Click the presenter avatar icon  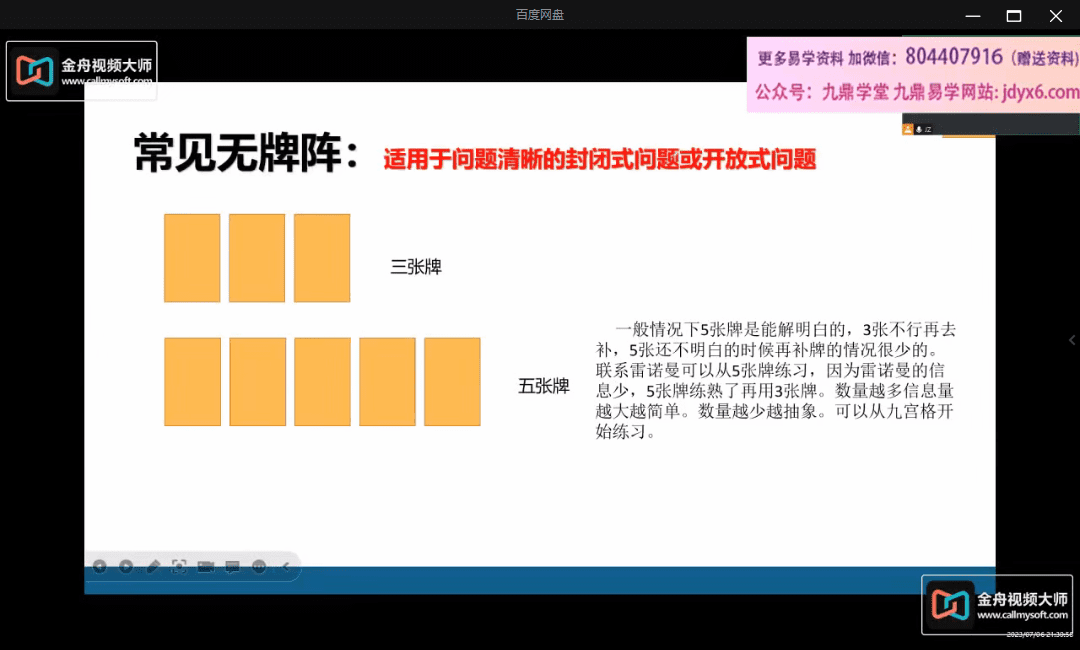point(908,129)
